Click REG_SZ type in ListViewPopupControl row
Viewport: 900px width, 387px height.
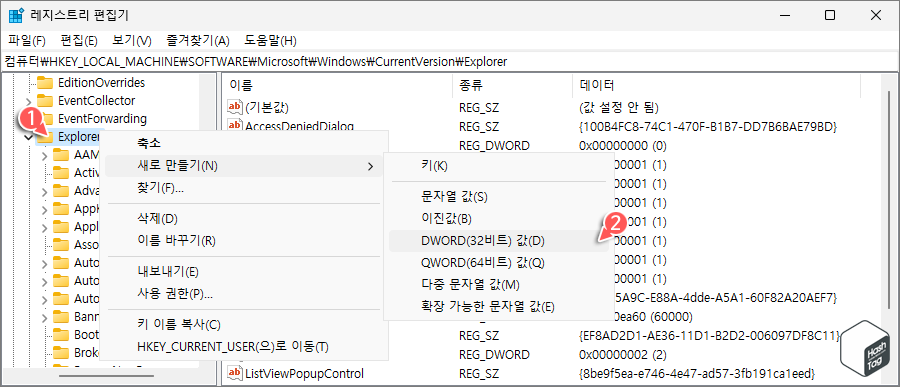[x=479, y=374]
